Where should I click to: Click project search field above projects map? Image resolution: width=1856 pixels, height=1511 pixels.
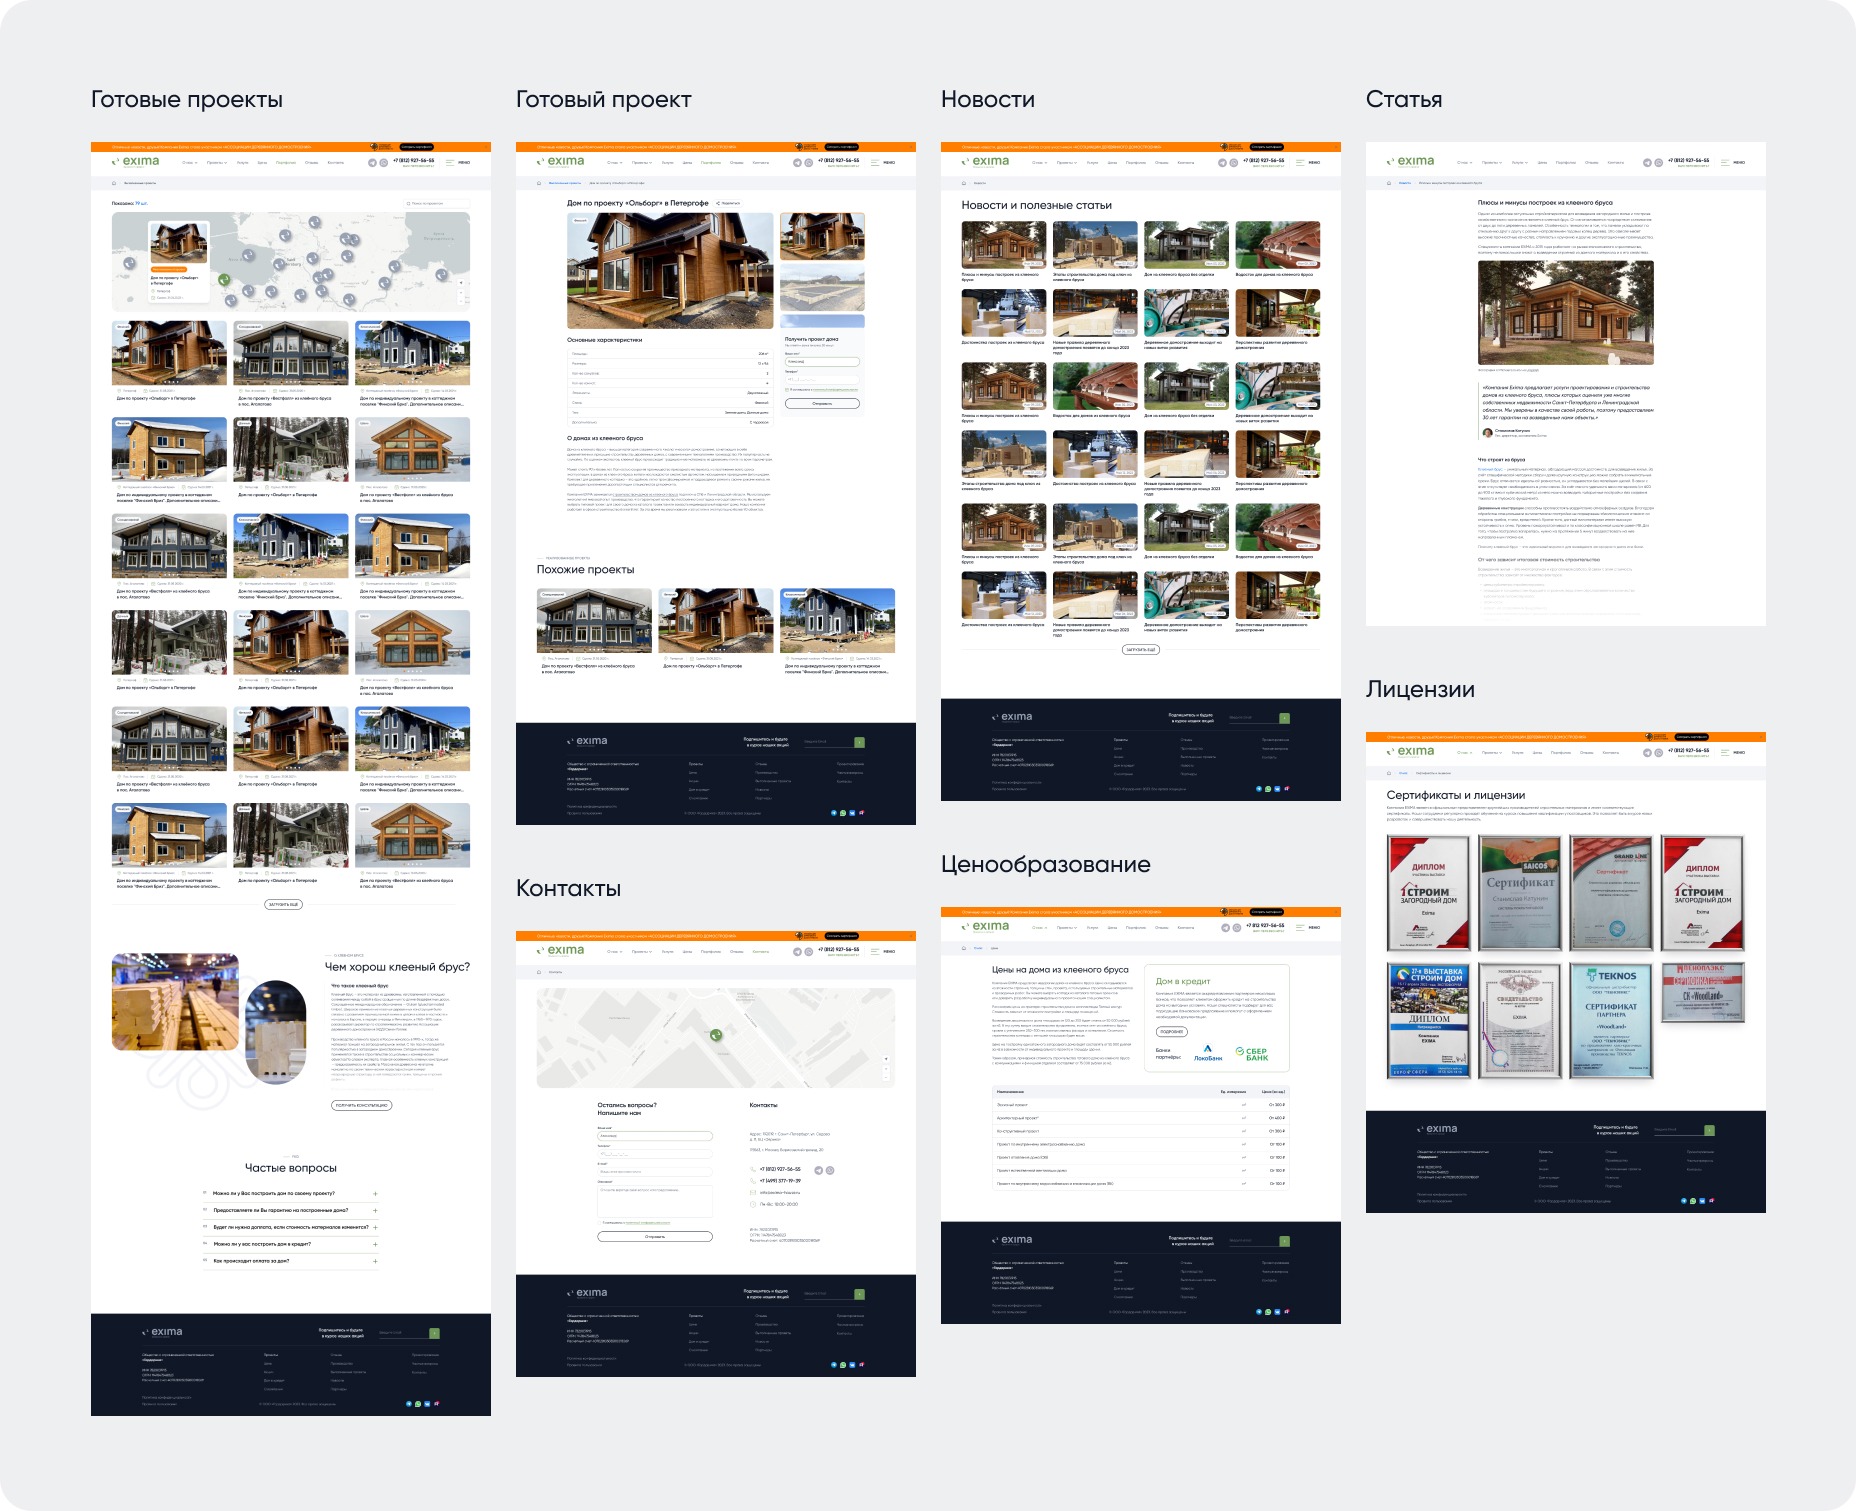pyautogui.click(x=437, y=203)
